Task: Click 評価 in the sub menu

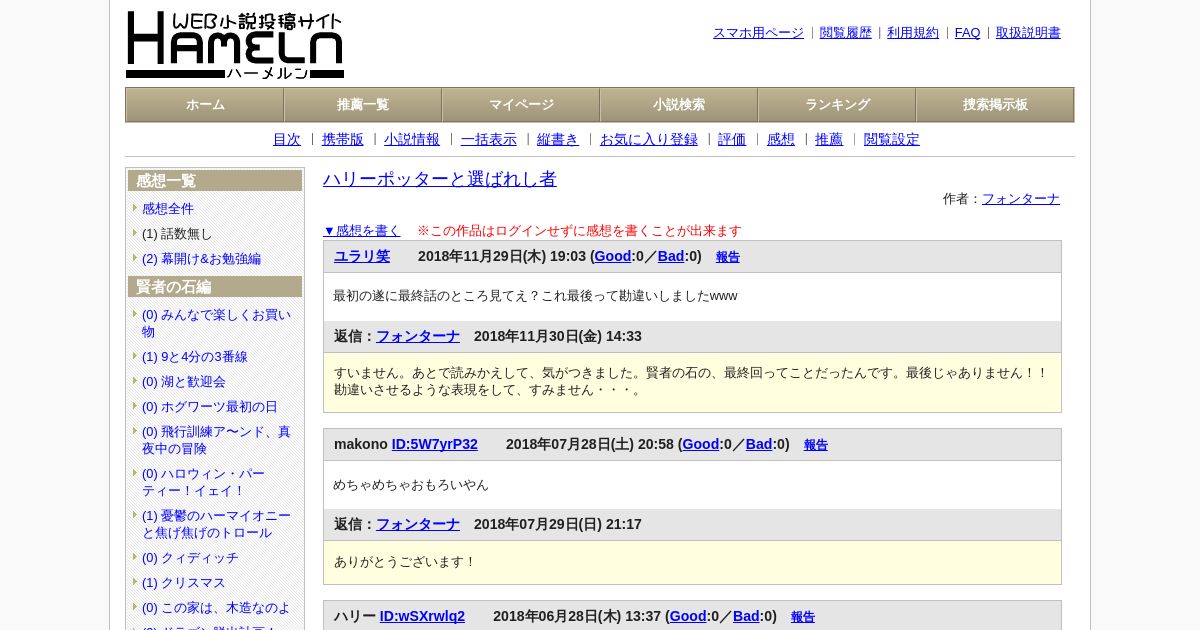Action: click(x=732, y=140)
